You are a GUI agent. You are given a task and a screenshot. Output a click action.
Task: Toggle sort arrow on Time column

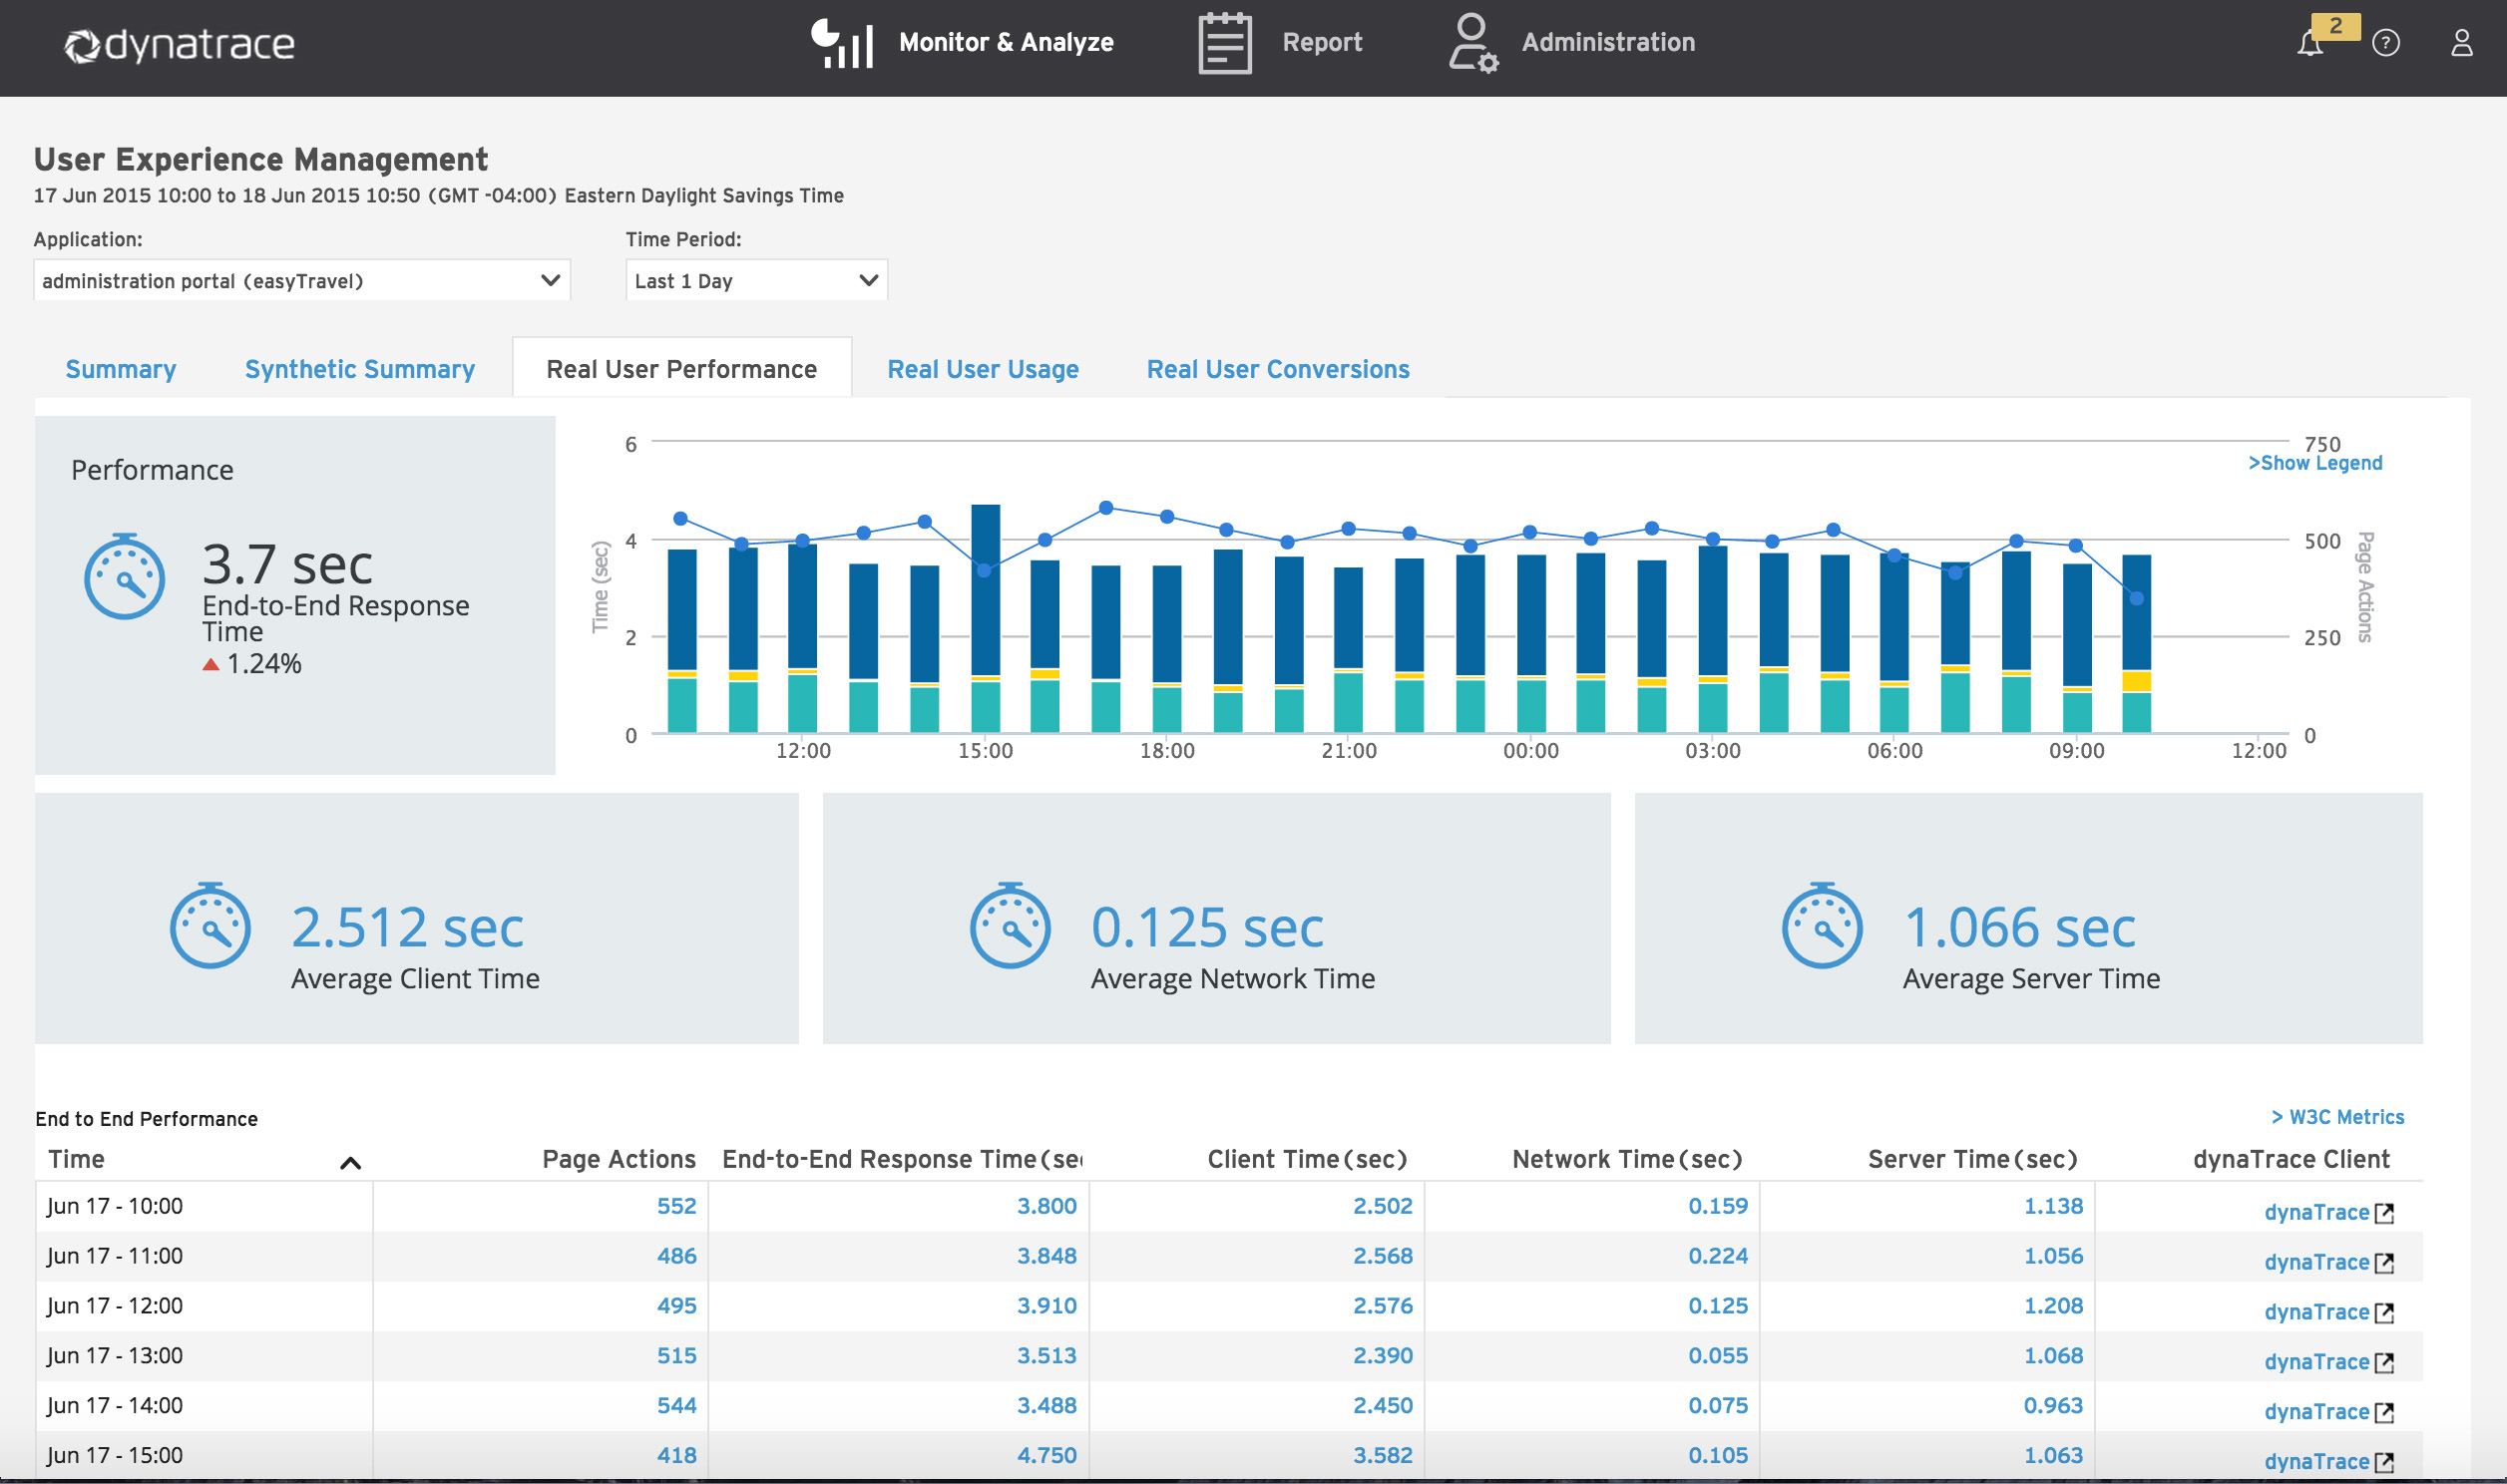pyautogui.click(x=350, y=1163)
